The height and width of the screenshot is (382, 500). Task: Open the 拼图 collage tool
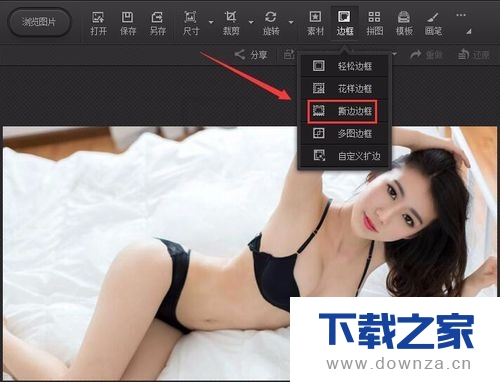374,23
